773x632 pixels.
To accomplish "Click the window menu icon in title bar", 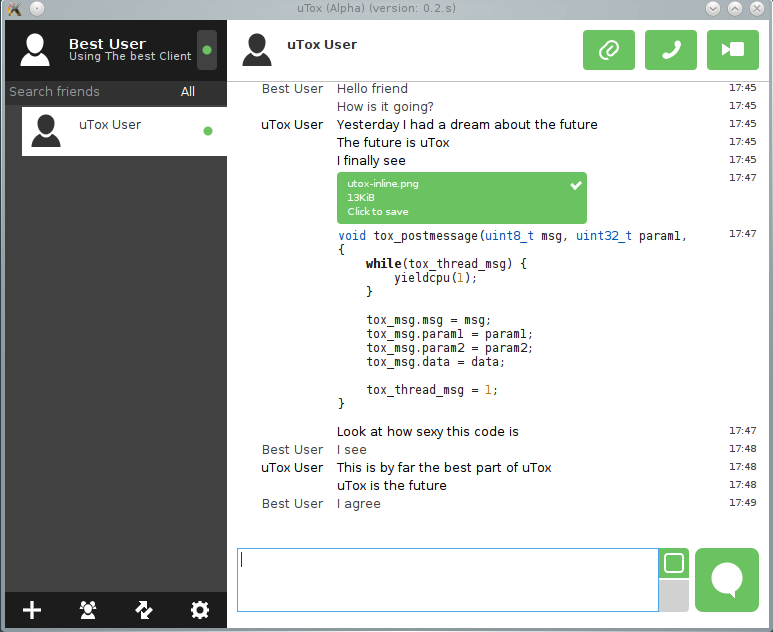I will click(14, 8).
